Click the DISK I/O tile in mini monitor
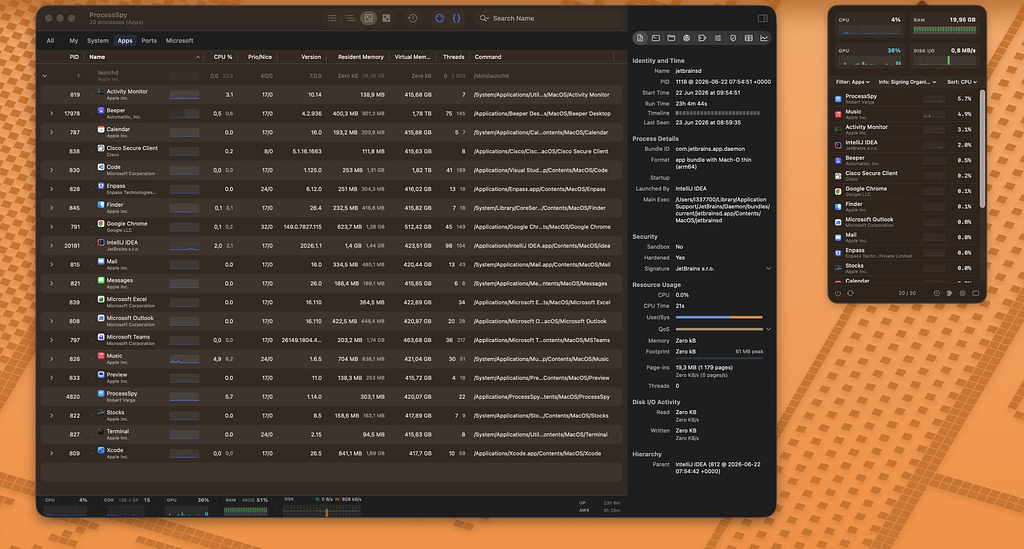This screenshot has width=1024, height=549. pos(944,57)
